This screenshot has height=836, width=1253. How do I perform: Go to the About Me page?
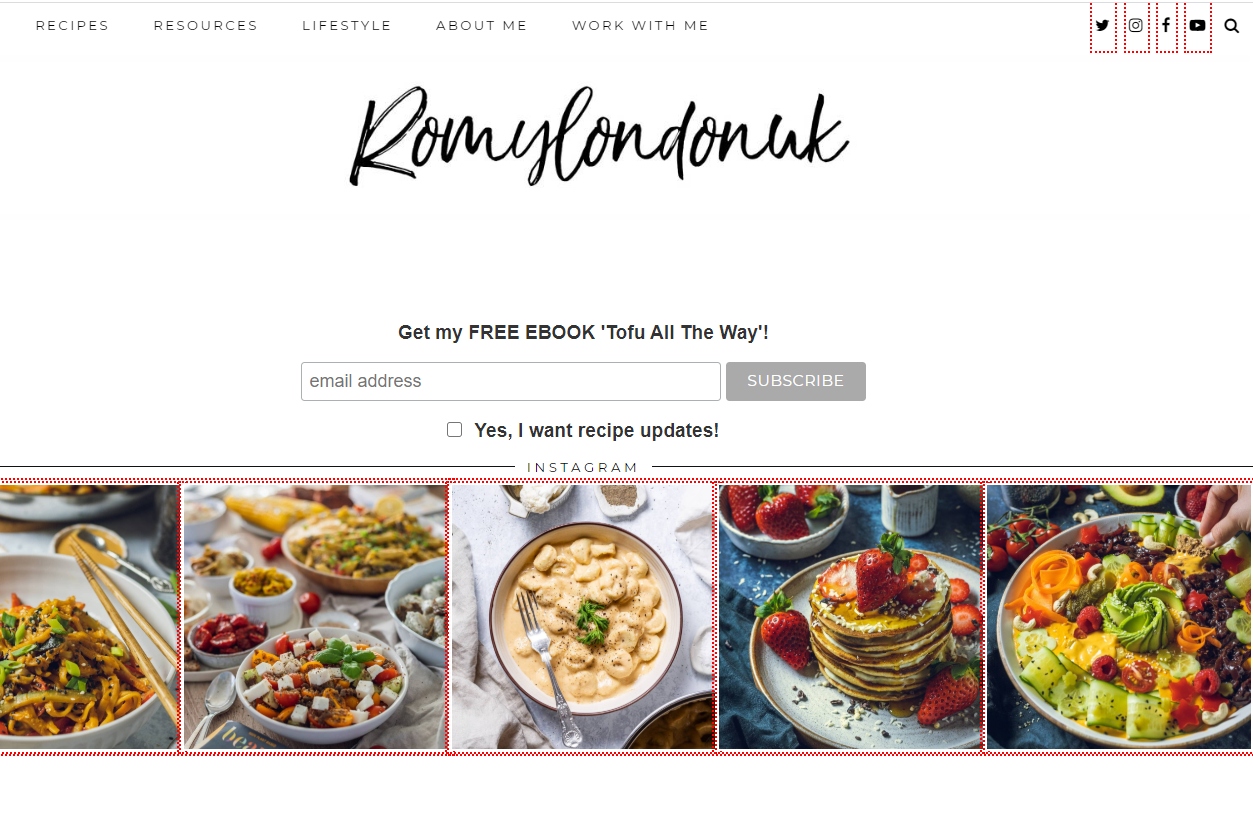coord(482,26)
